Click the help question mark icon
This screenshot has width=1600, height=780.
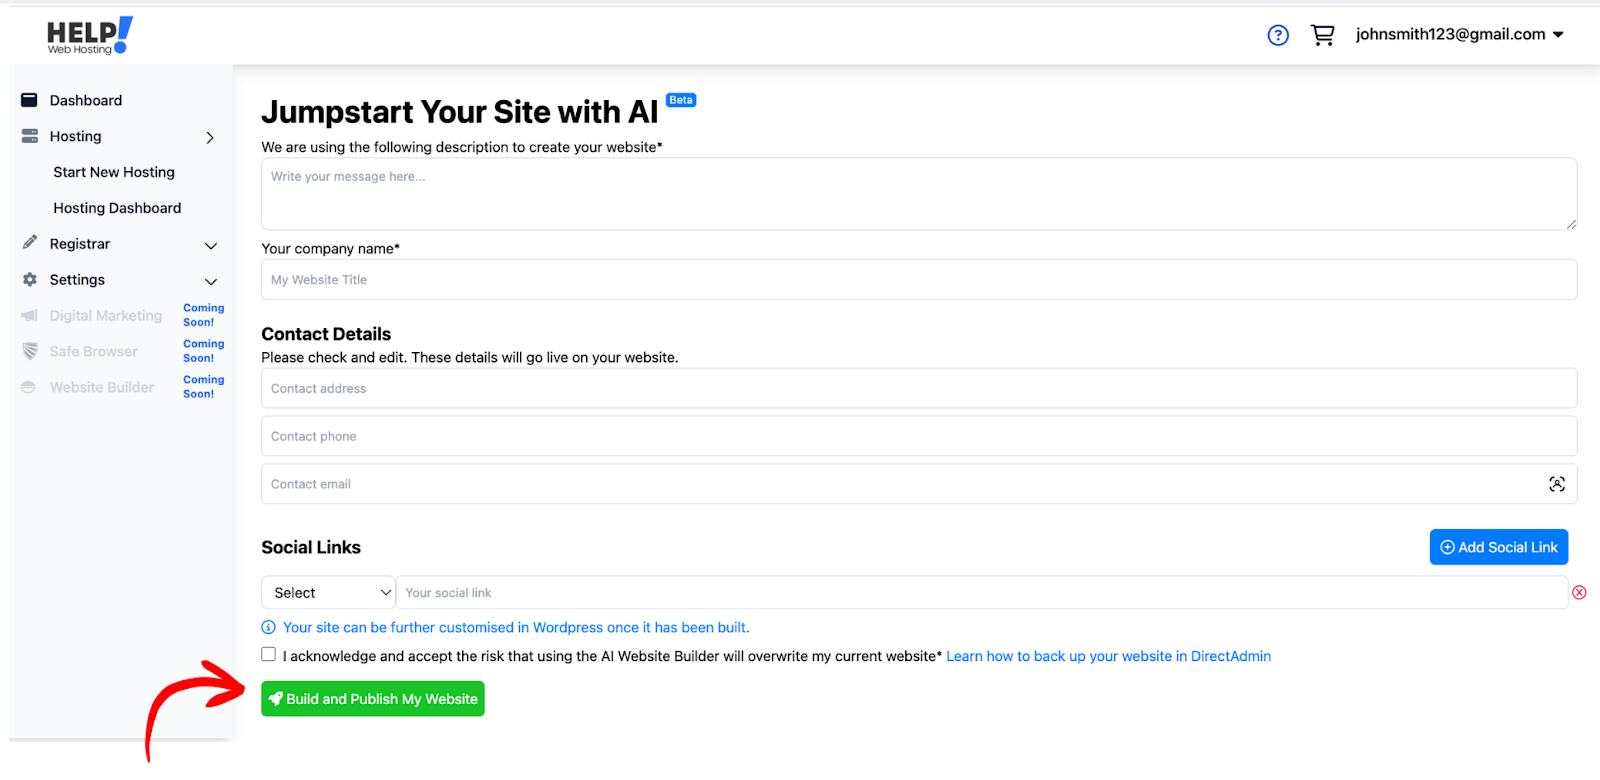coord(1278,36)
